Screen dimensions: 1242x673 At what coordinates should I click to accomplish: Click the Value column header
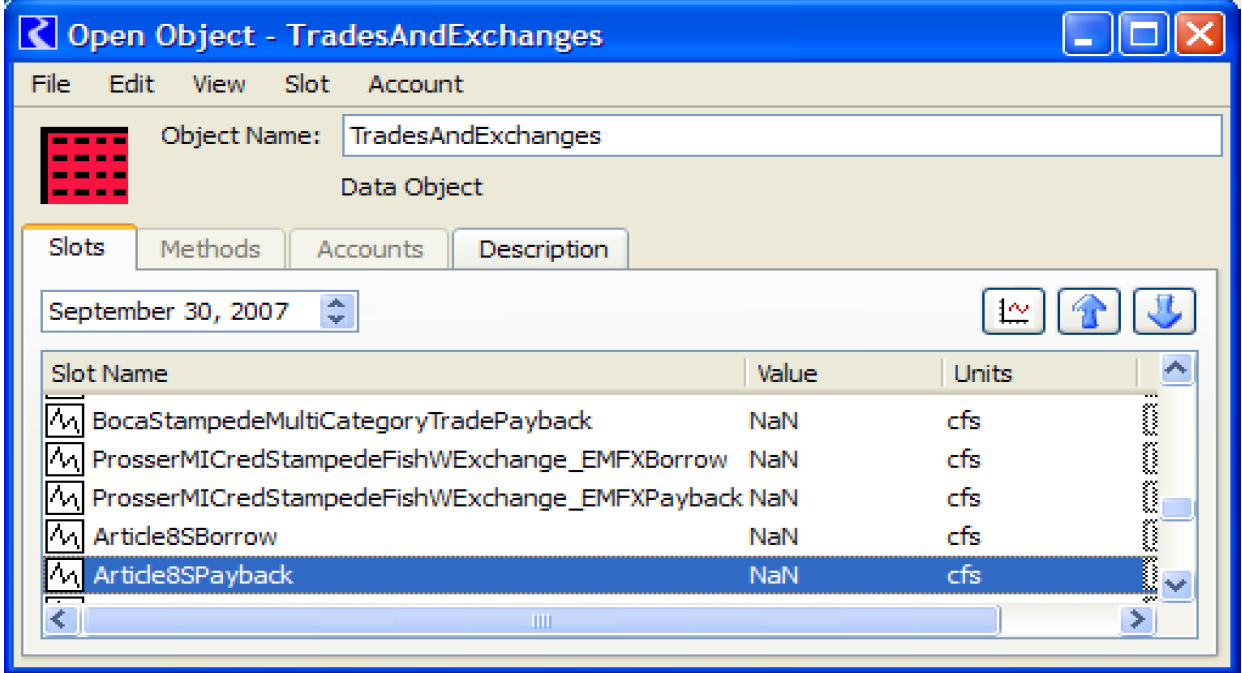[842, 374]
